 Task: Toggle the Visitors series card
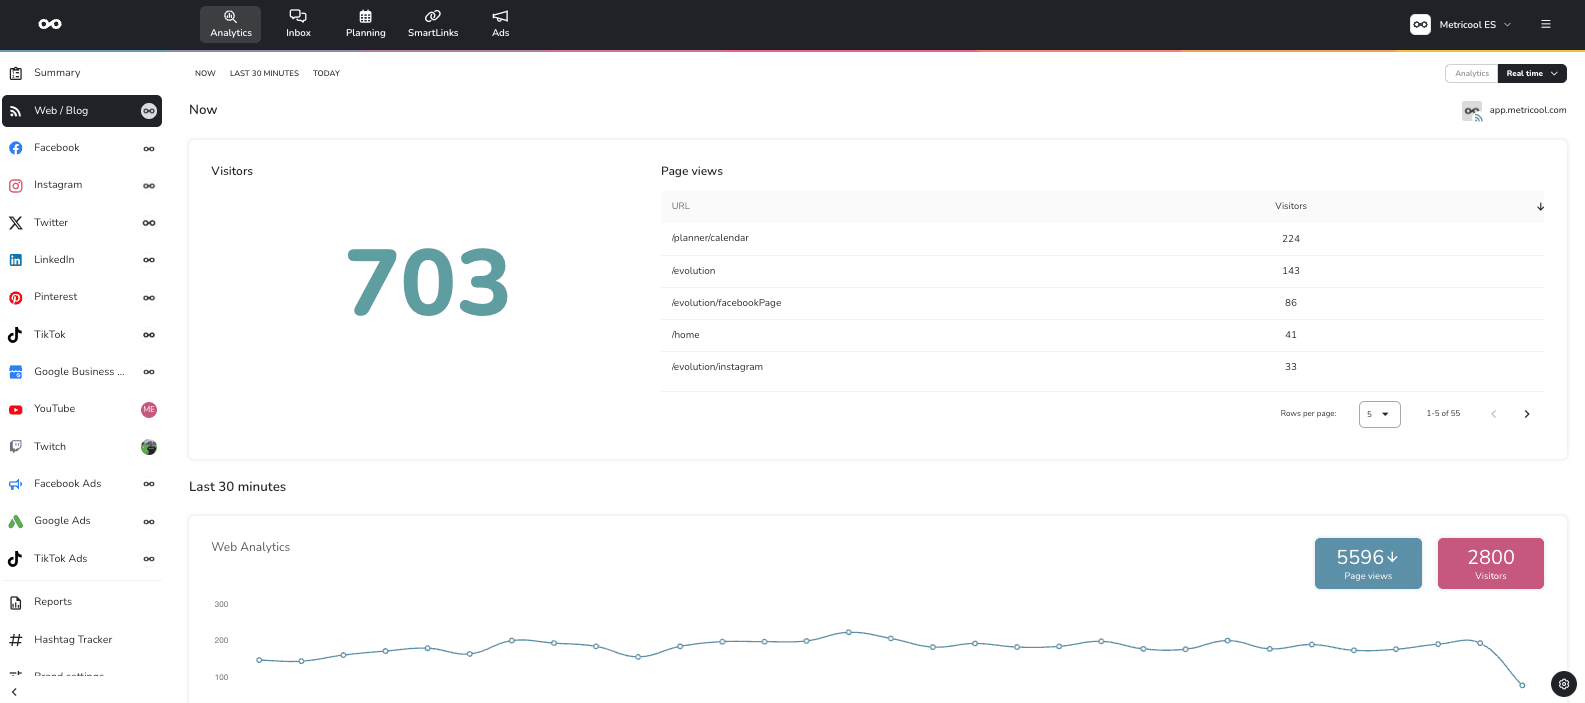click(1490, 563)
